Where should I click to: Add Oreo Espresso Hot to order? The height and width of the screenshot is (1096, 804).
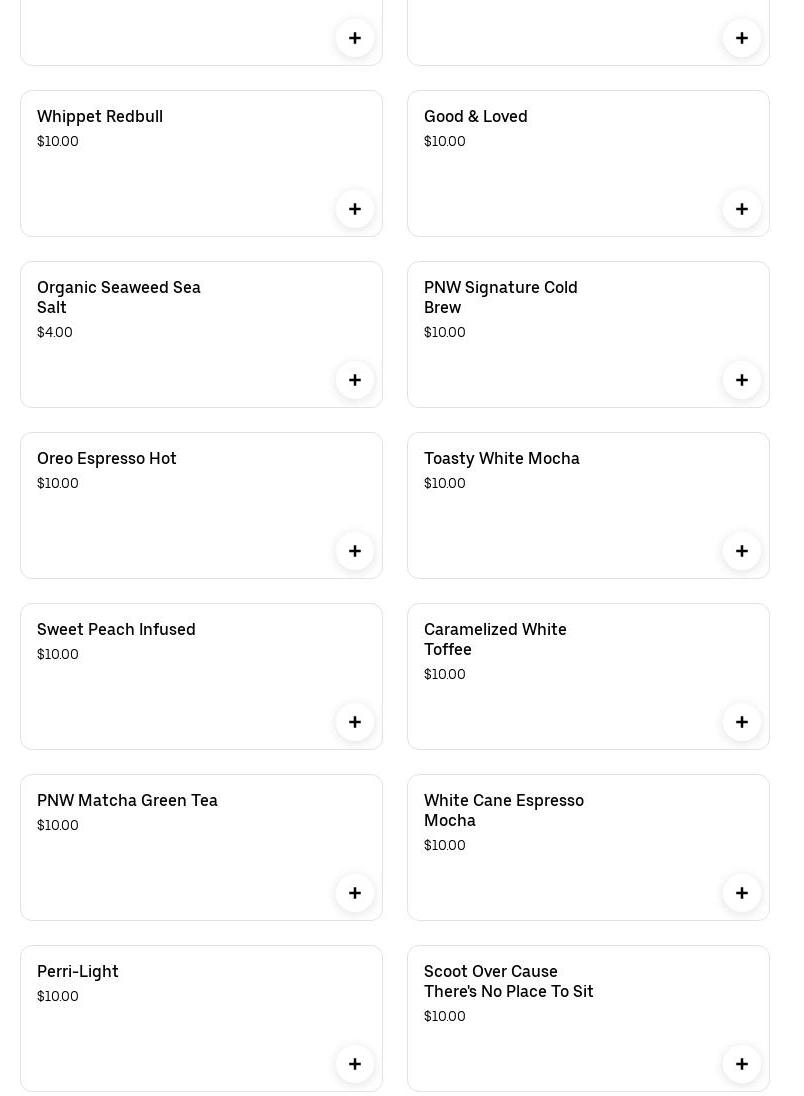pyautogui.click(x=355, y=551)
